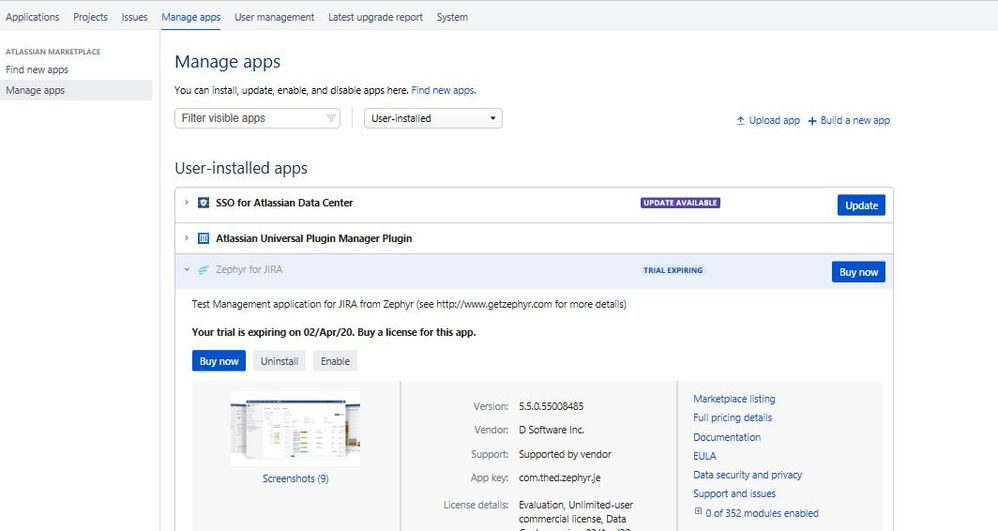Expand the Atlassian Universal Plugin Manager Plugin row
The image size is (998, 531).
point(186,238)
